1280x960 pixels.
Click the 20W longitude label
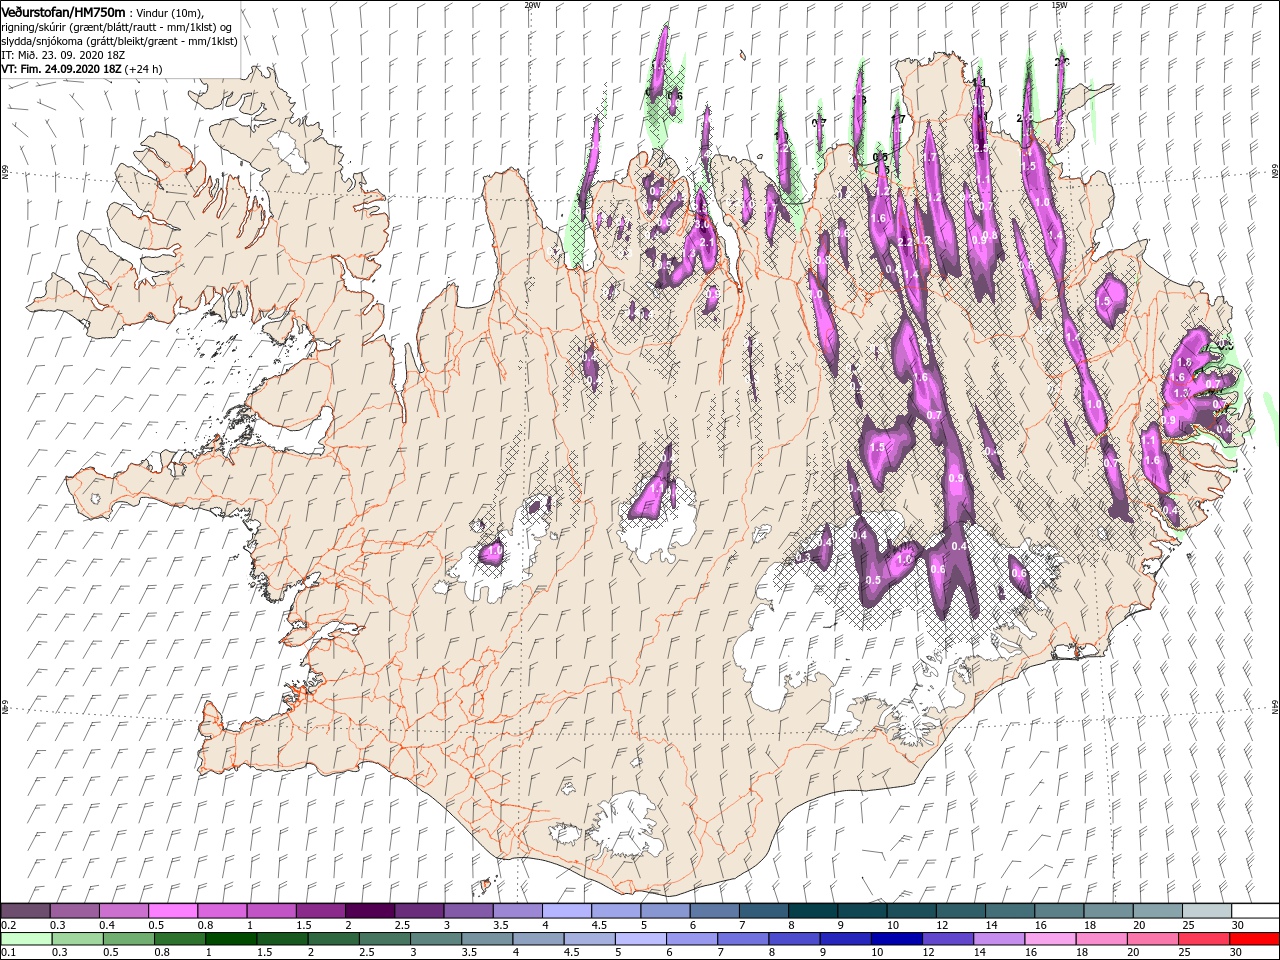coord(531,5)
